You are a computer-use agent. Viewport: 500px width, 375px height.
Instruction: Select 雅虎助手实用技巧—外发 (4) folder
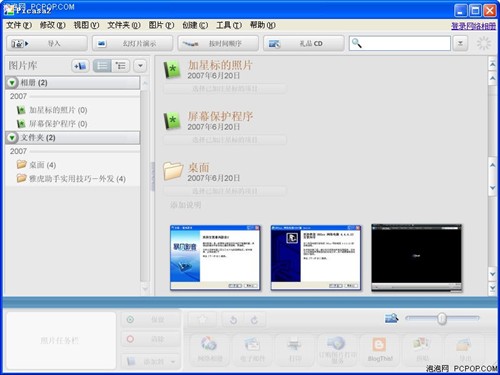[x=71, y=179]
